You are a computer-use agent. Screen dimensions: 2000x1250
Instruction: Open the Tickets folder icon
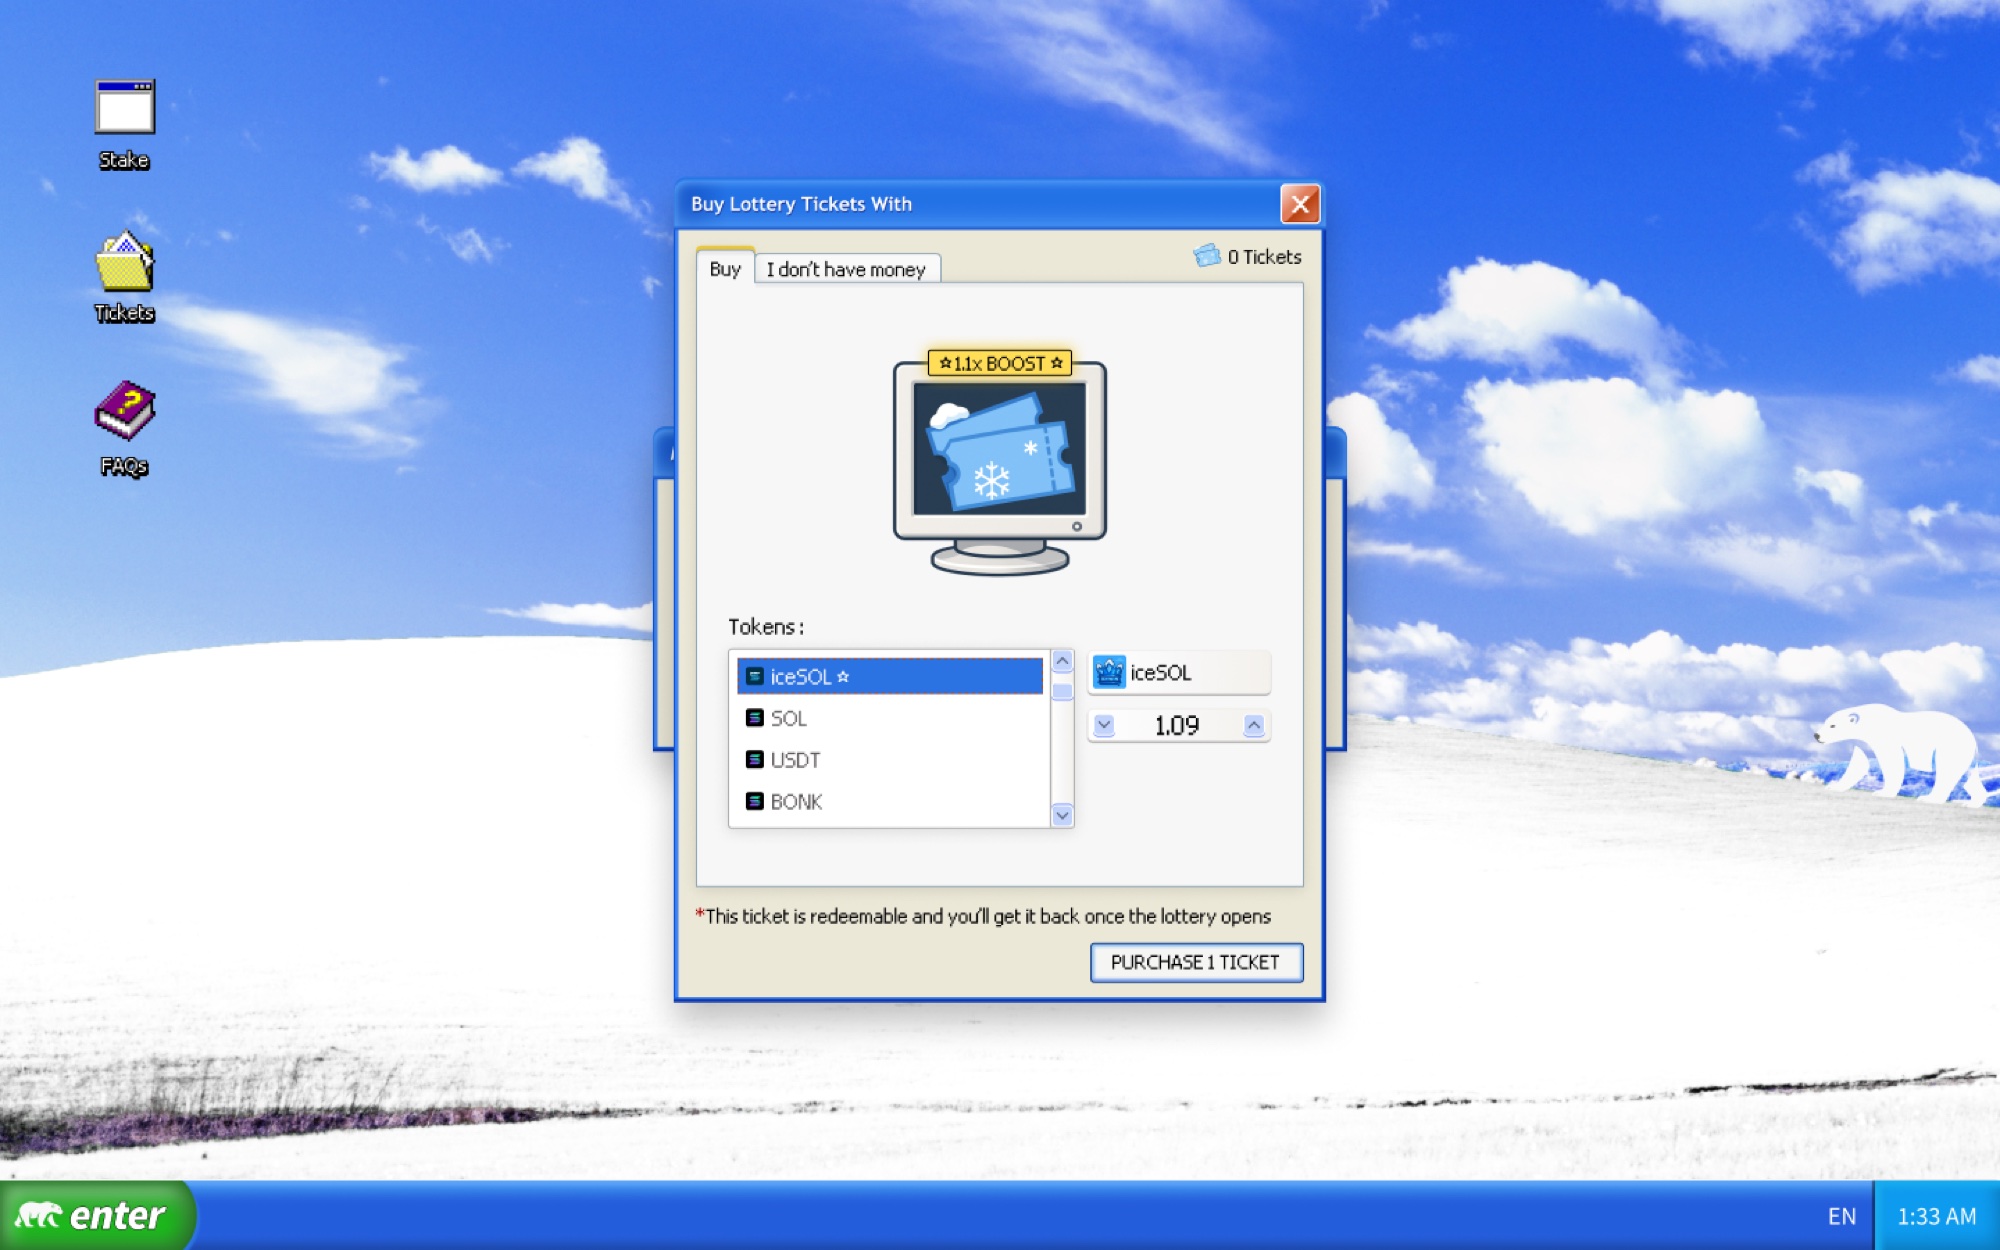tap(125, 277)
